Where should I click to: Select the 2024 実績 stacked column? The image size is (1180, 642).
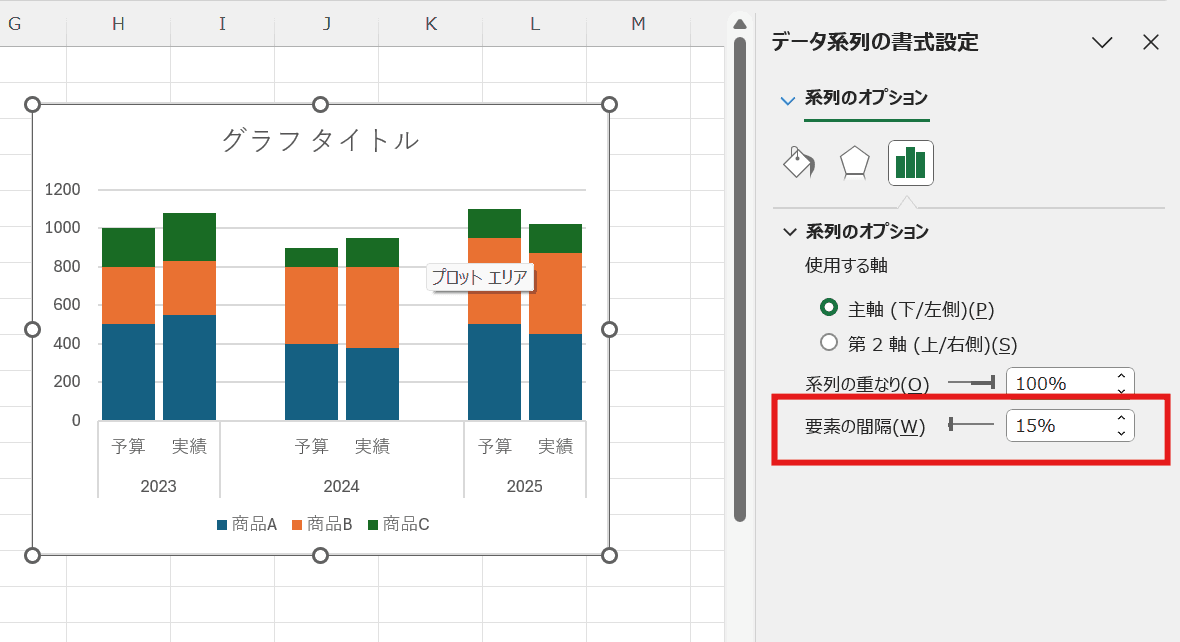pyautogui.click(x=372, y=330)
